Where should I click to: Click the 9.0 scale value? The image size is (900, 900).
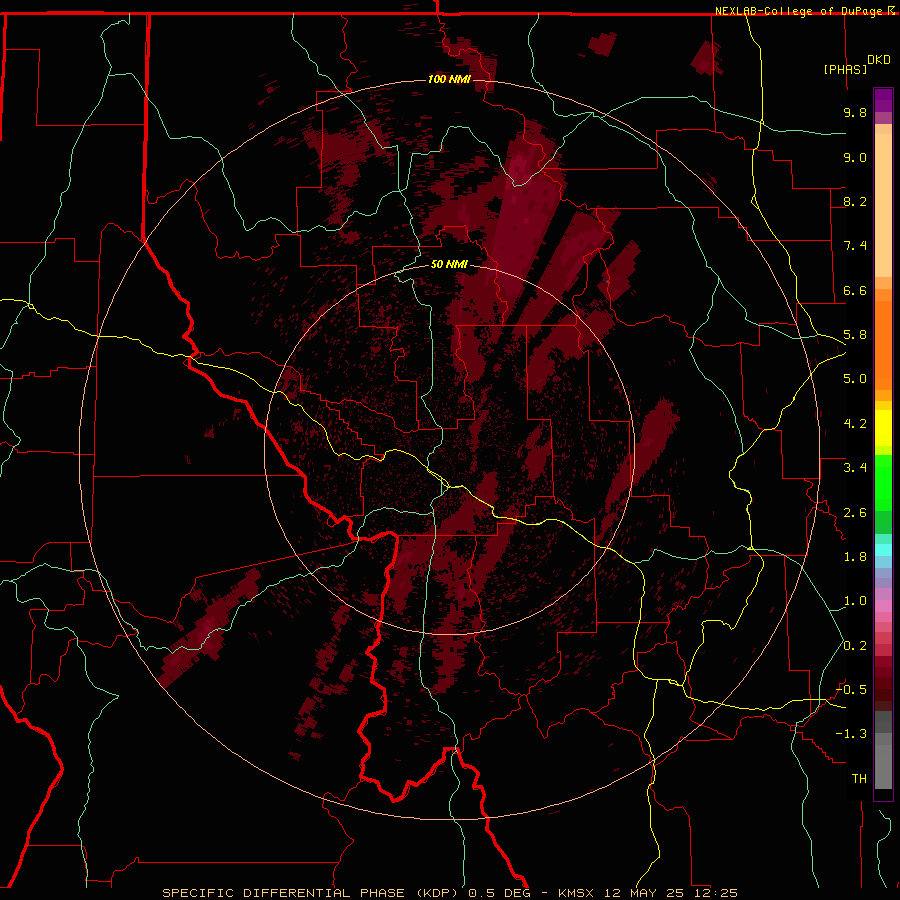click(x=855, y=157)
